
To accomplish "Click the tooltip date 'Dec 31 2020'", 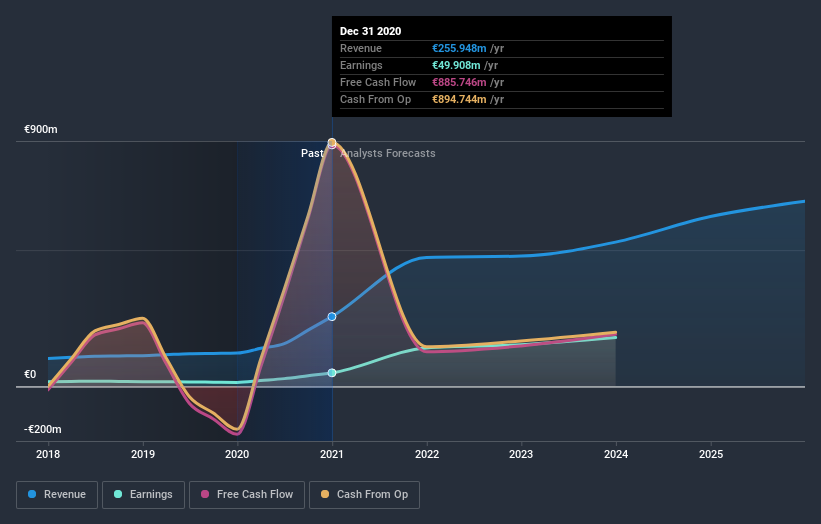I will click(x=371, y=31).
